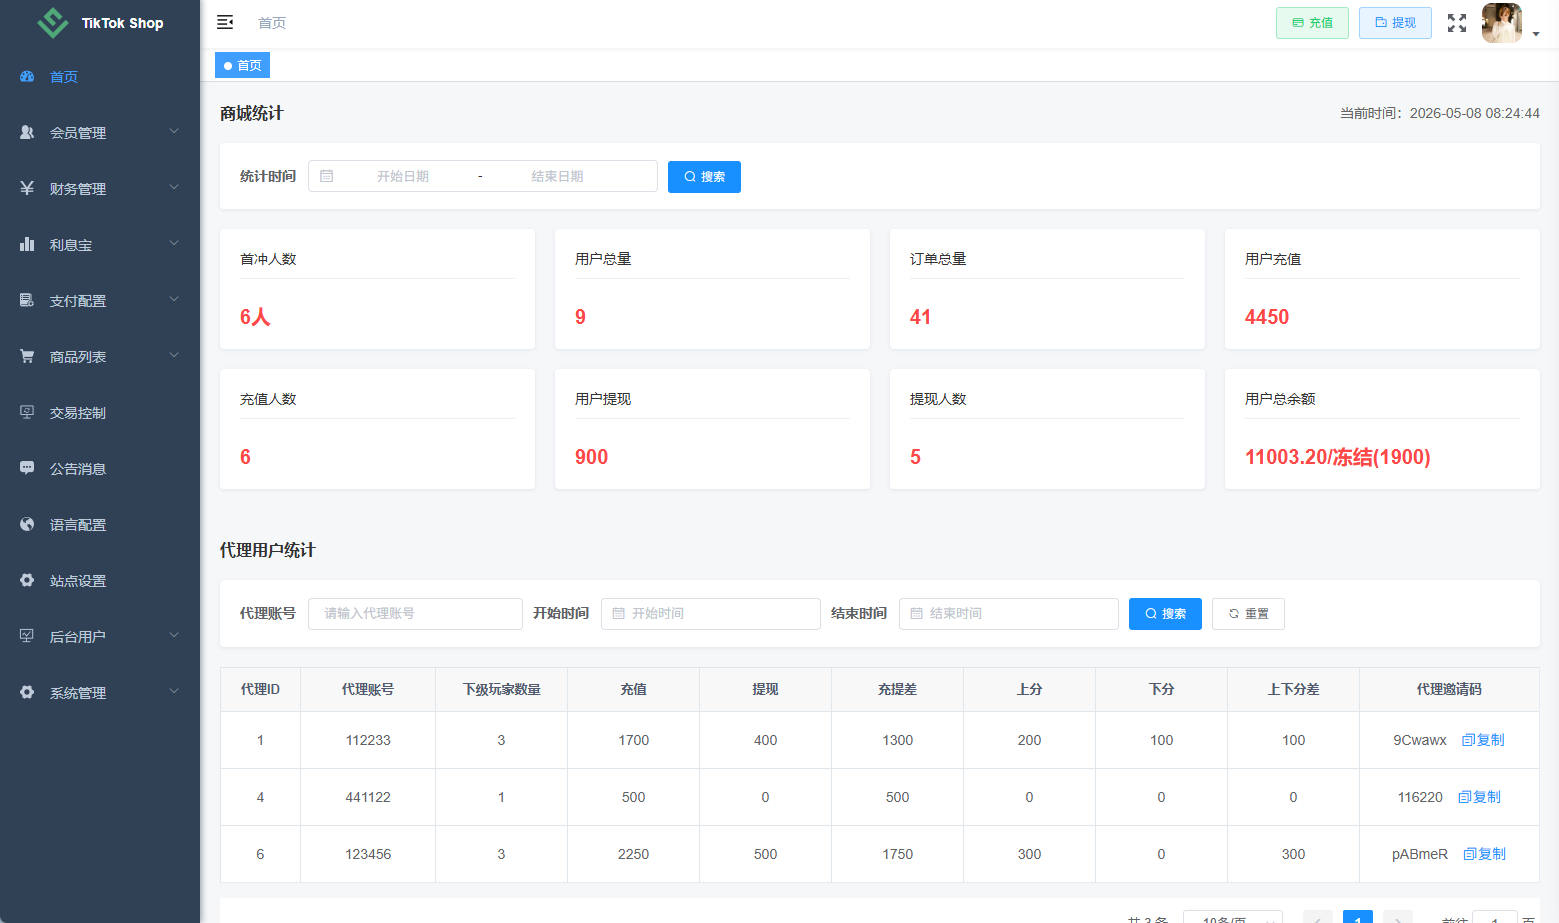The image size is (1559, 923).
Task: Click the 利息宝 bar chart icon
Action: tap(27, 244)
